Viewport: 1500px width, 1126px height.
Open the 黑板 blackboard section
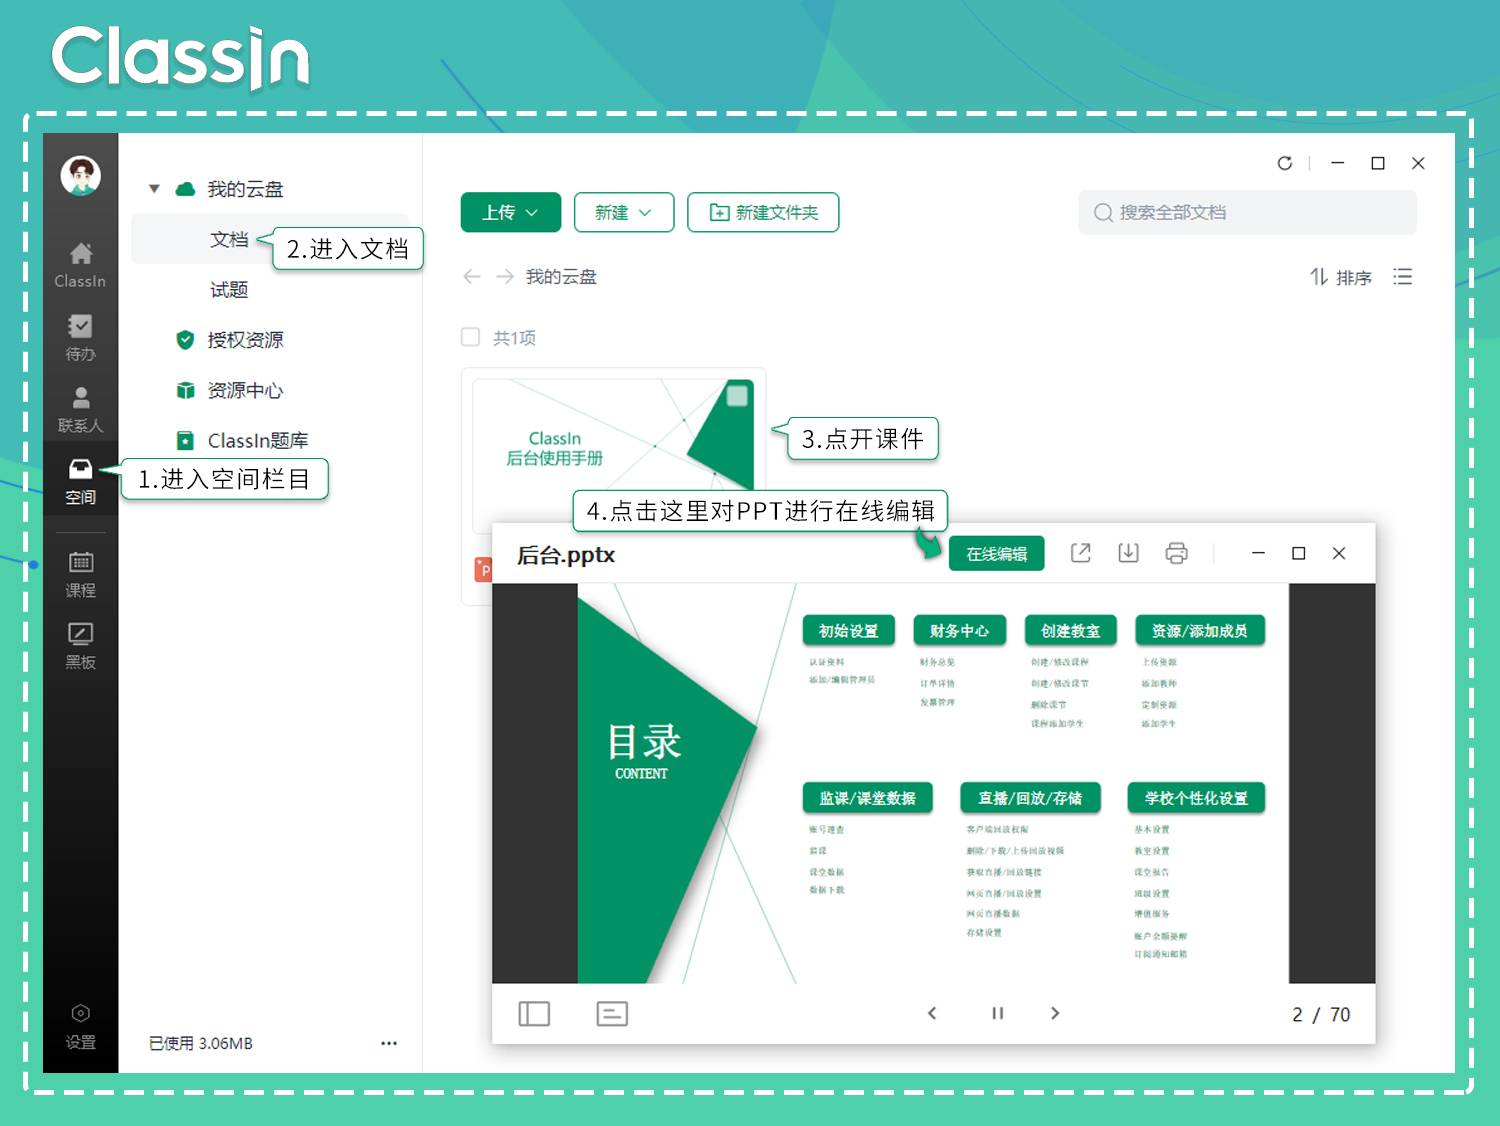click(x=80, y=646)
